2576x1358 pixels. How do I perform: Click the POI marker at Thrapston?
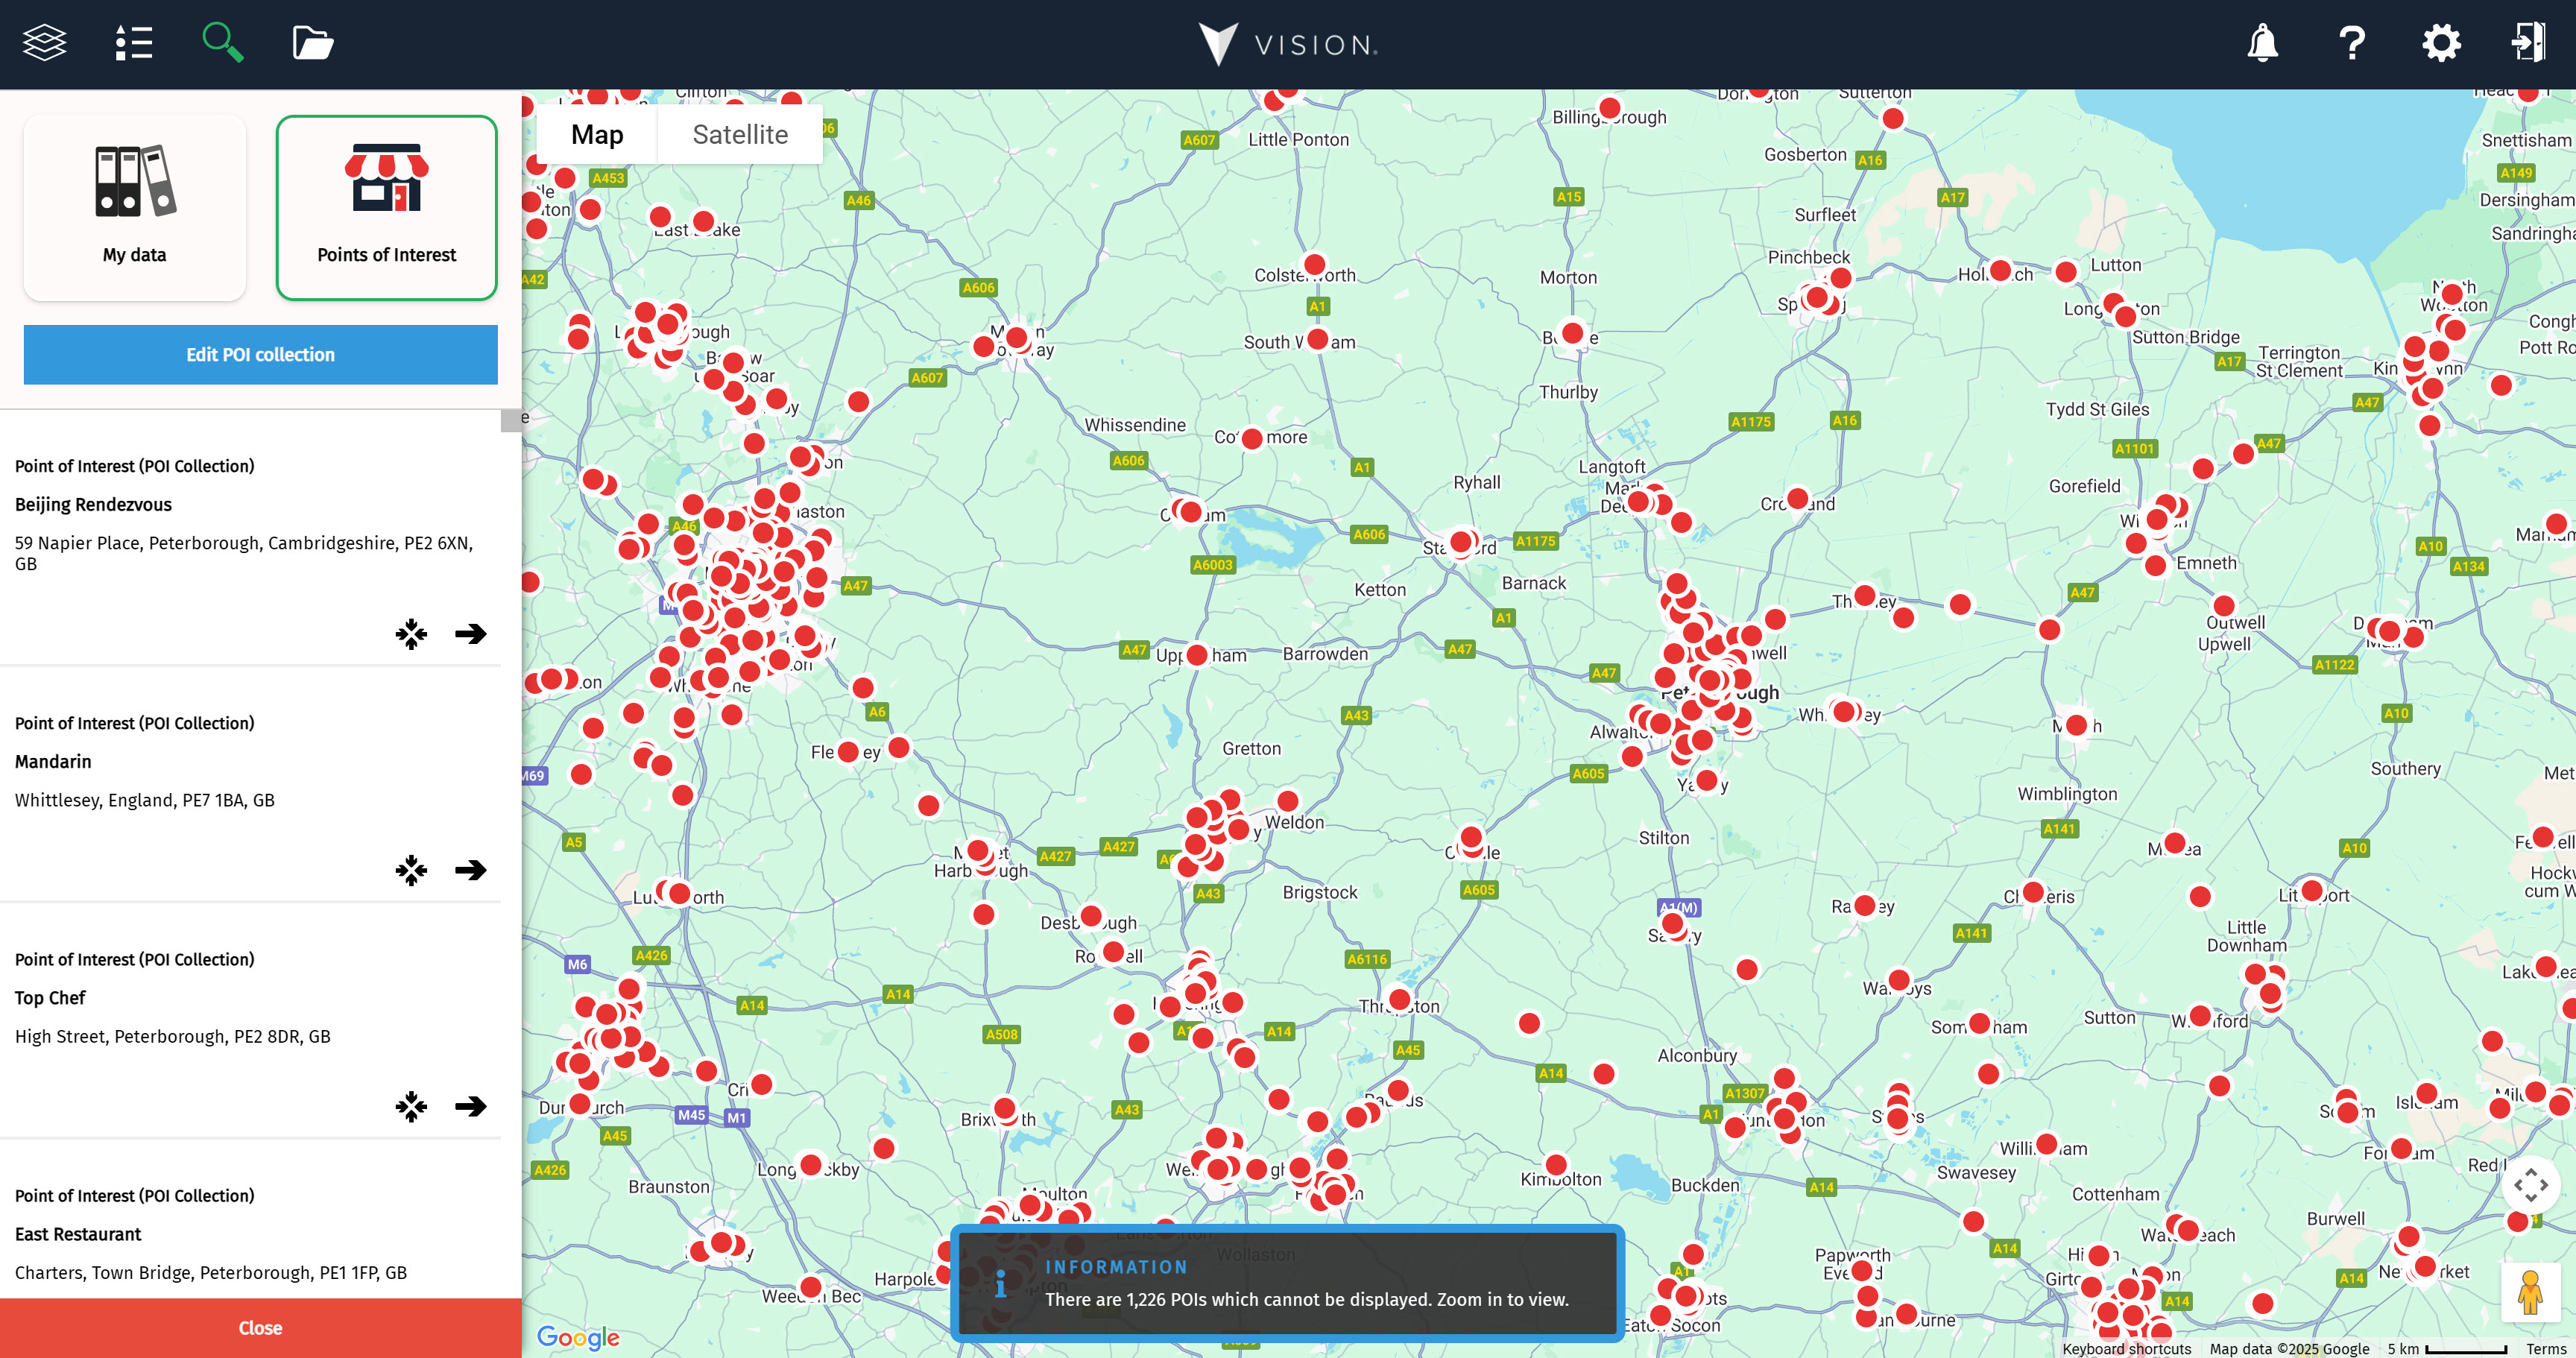point(1400,999)
